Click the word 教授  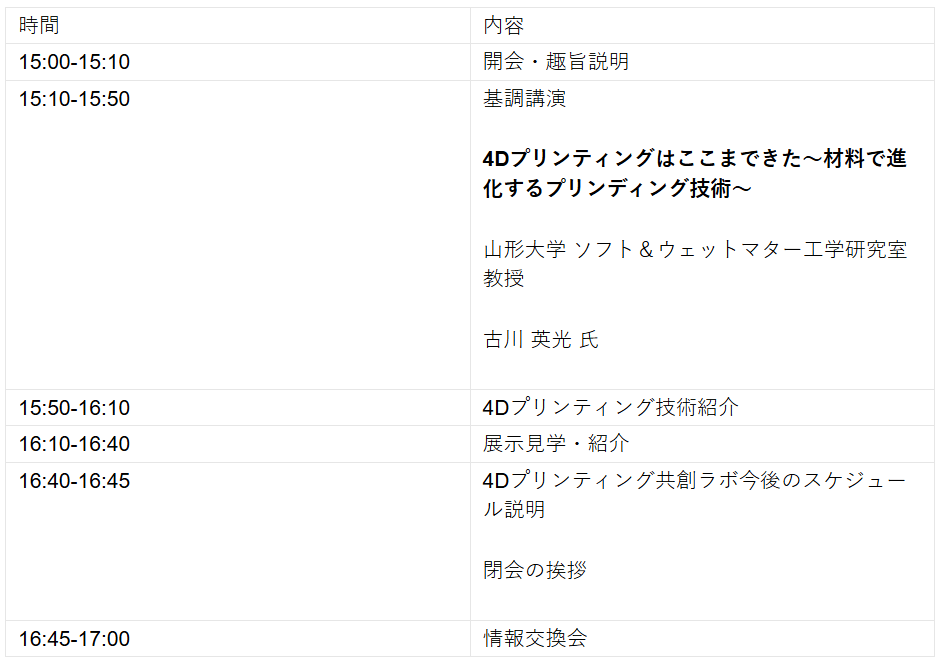(x=503, y=278)
